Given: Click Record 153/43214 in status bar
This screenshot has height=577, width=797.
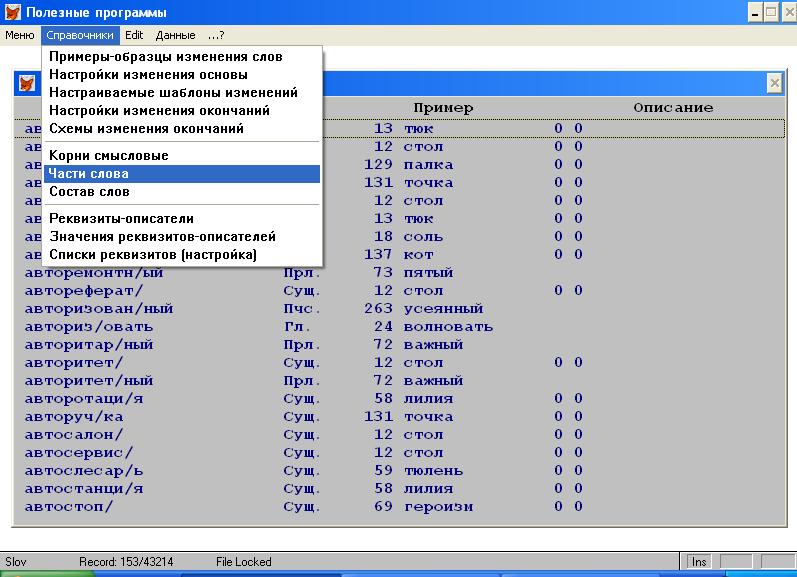Looking at the screenshot, I should click(x=126, y=562).
